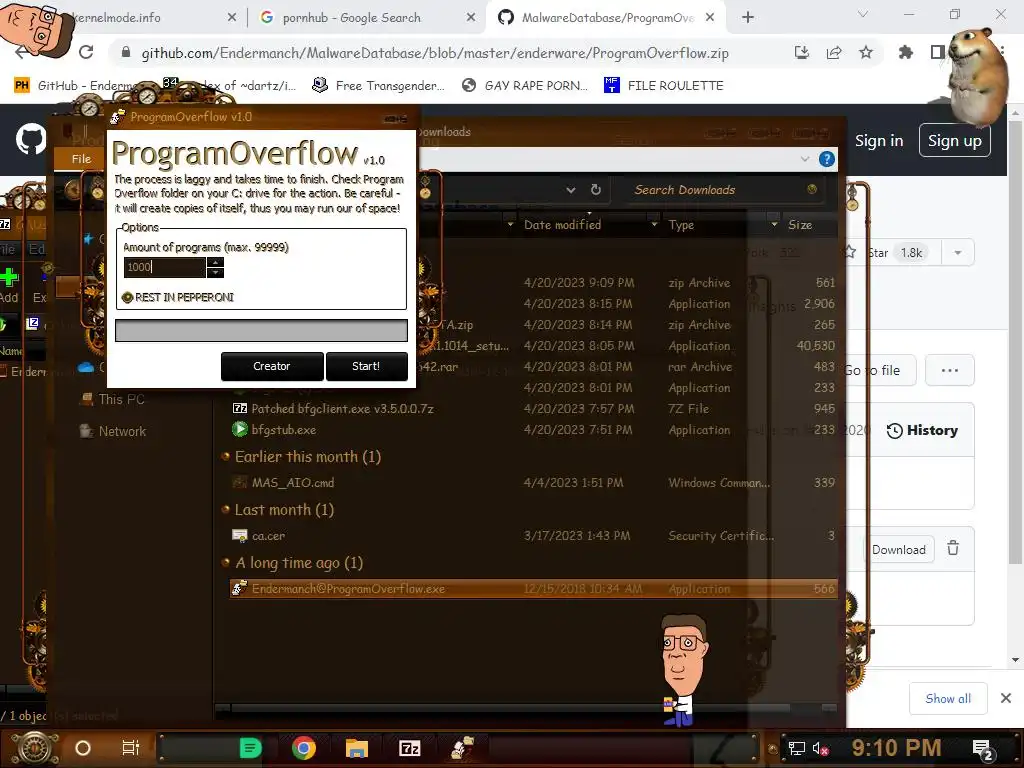The image size is (1024, 768).
Task: Click the Creator button in ProgramOverflow
Action: [x=272, y=366]
